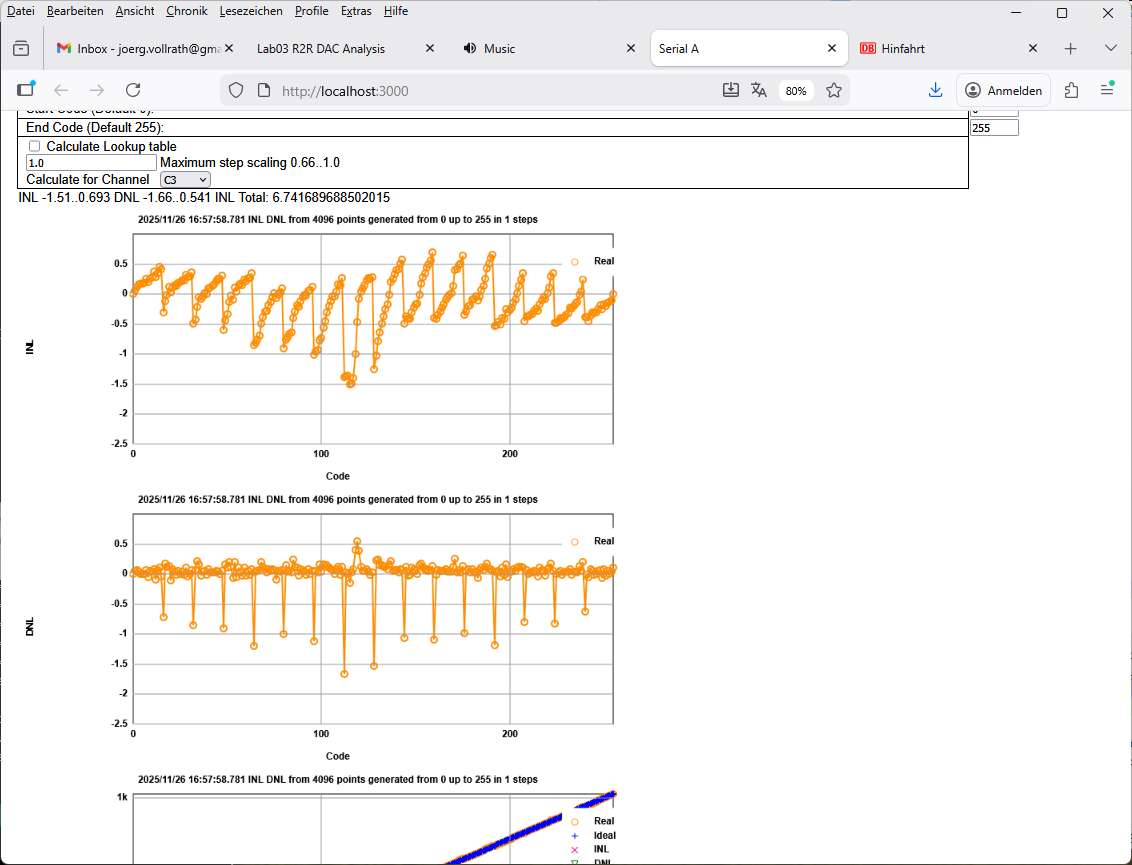Open a new tab with plus button
The image size is (1132, 865).
1070,48
